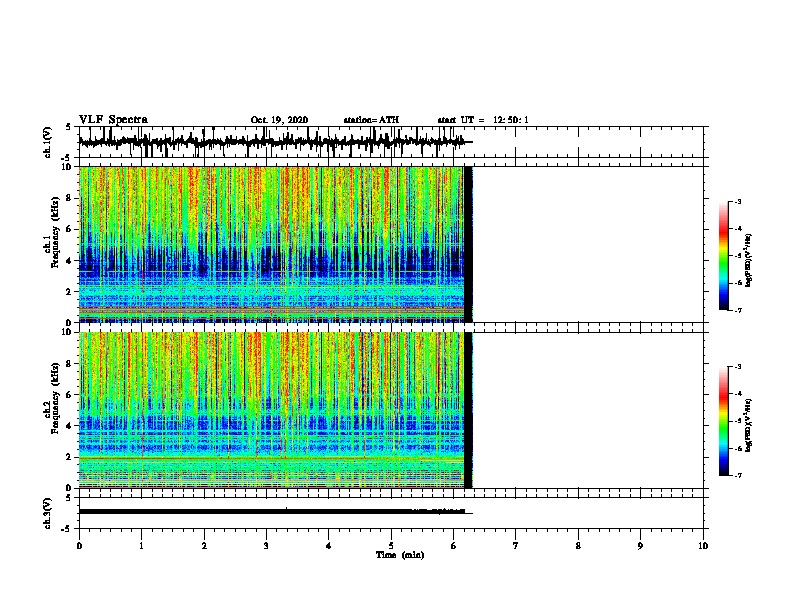Image resolution: width=792 pixels, height=612 pixels.
Task: Click the 'ch.3(V)' axis label
Action: click(x=47, y=513)
